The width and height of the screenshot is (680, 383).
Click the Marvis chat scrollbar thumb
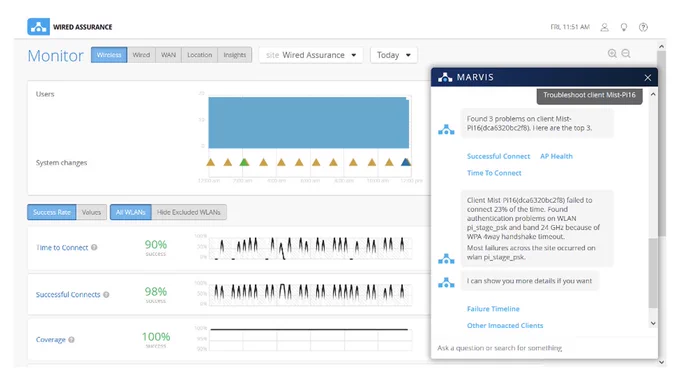coord(653,273)
